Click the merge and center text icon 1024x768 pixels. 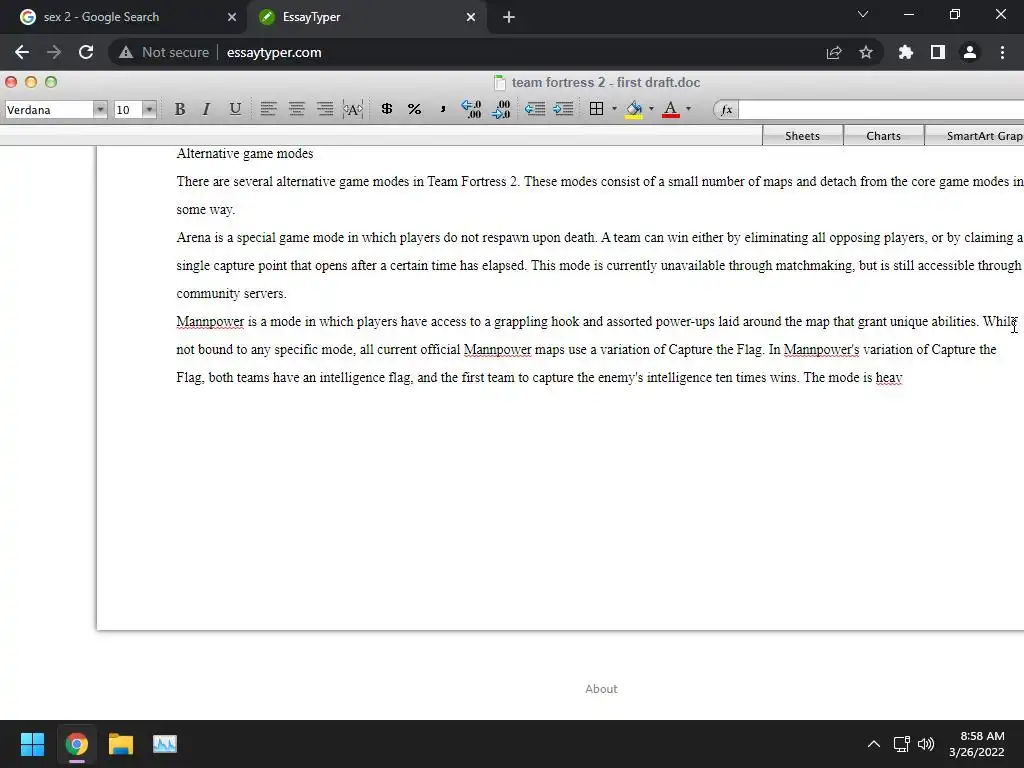(353, 109)
